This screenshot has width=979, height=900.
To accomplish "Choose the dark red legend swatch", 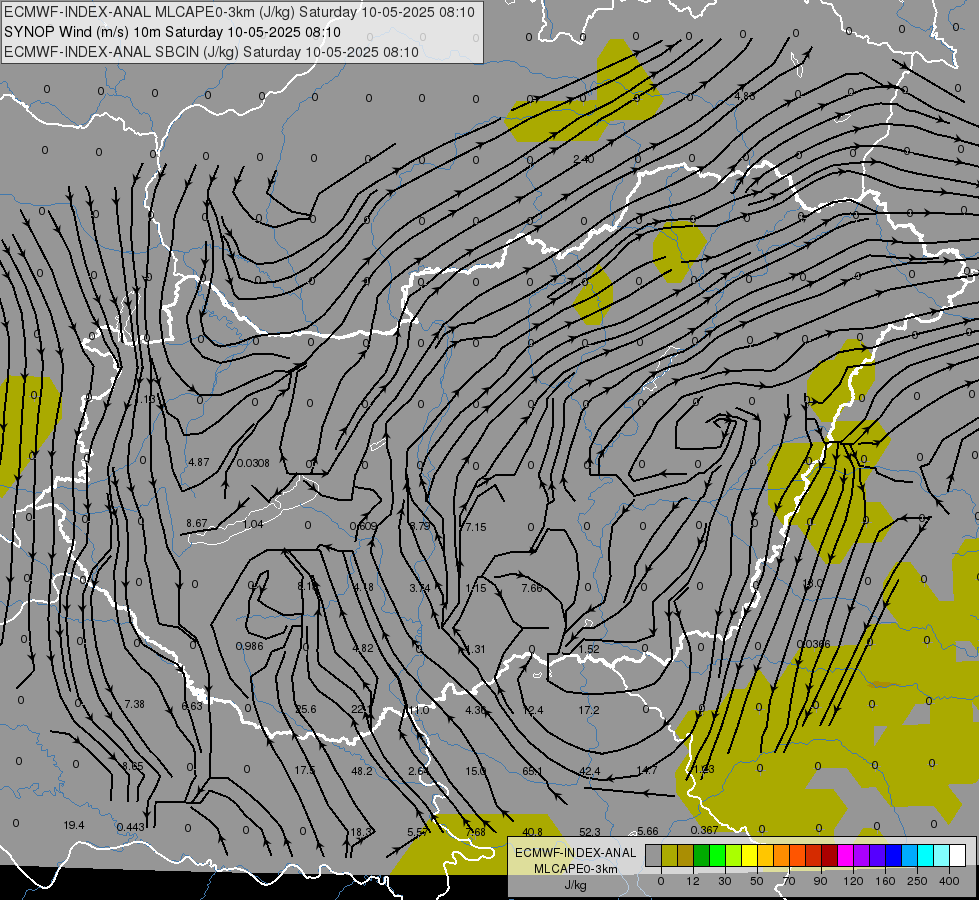I will [x=829, y=856].
